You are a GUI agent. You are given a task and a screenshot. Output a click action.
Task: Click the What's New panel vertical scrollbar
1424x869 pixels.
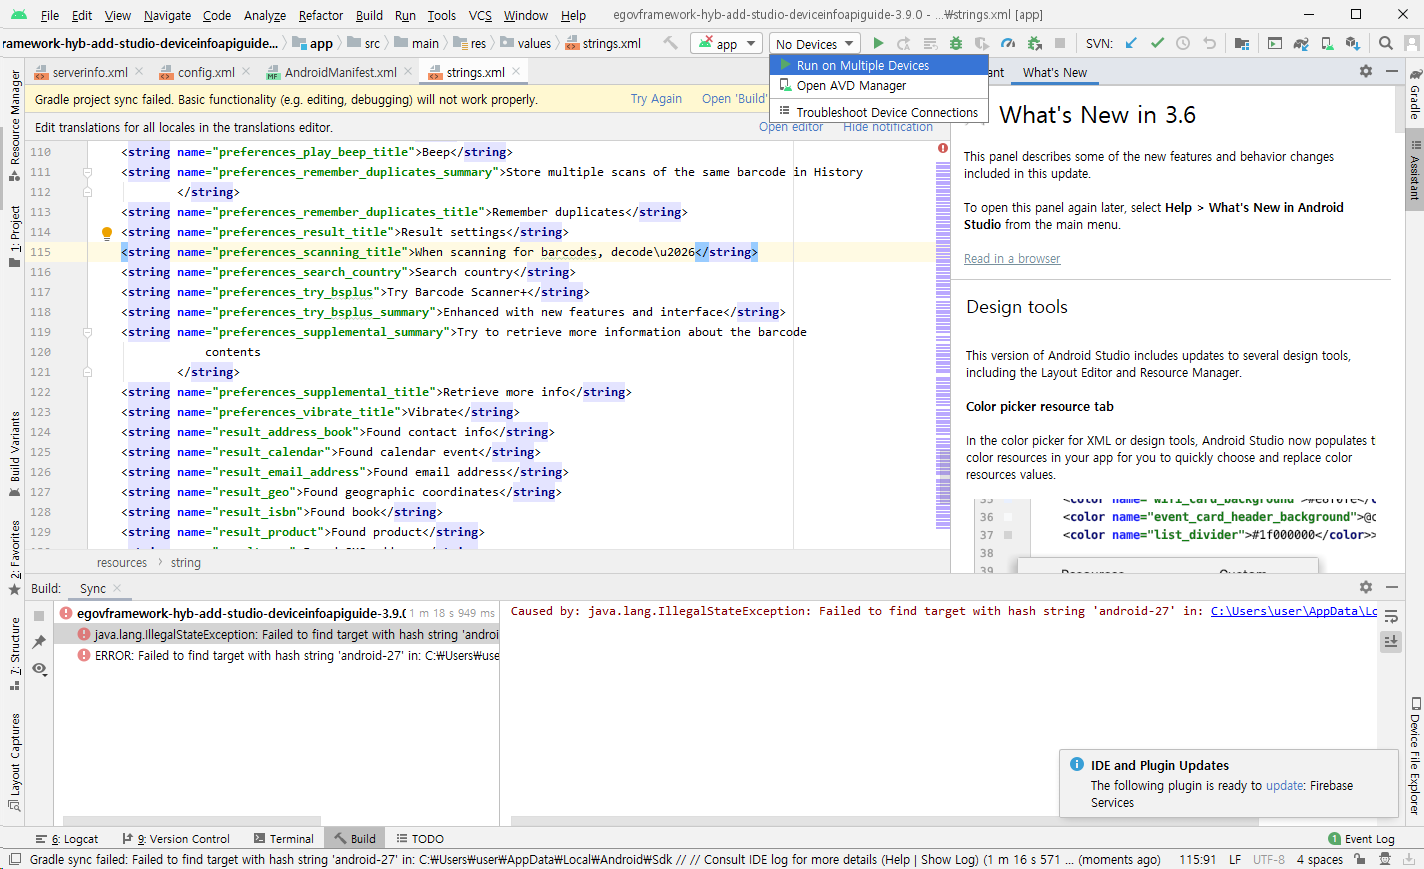1398,108
